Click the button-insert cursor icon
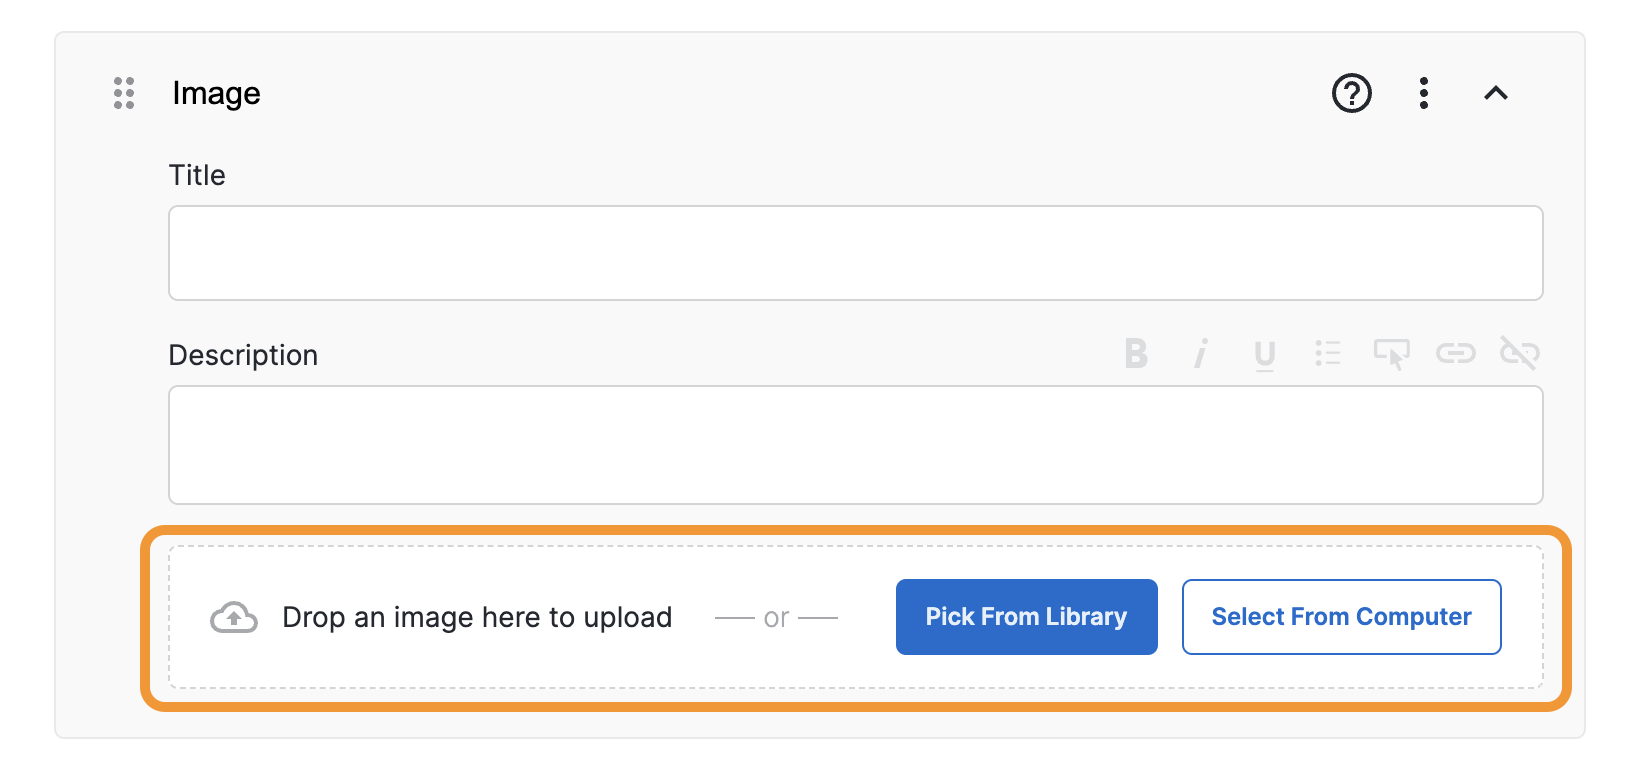Viewport: 1642px width, 772px height. click(x=1391, y=353)
